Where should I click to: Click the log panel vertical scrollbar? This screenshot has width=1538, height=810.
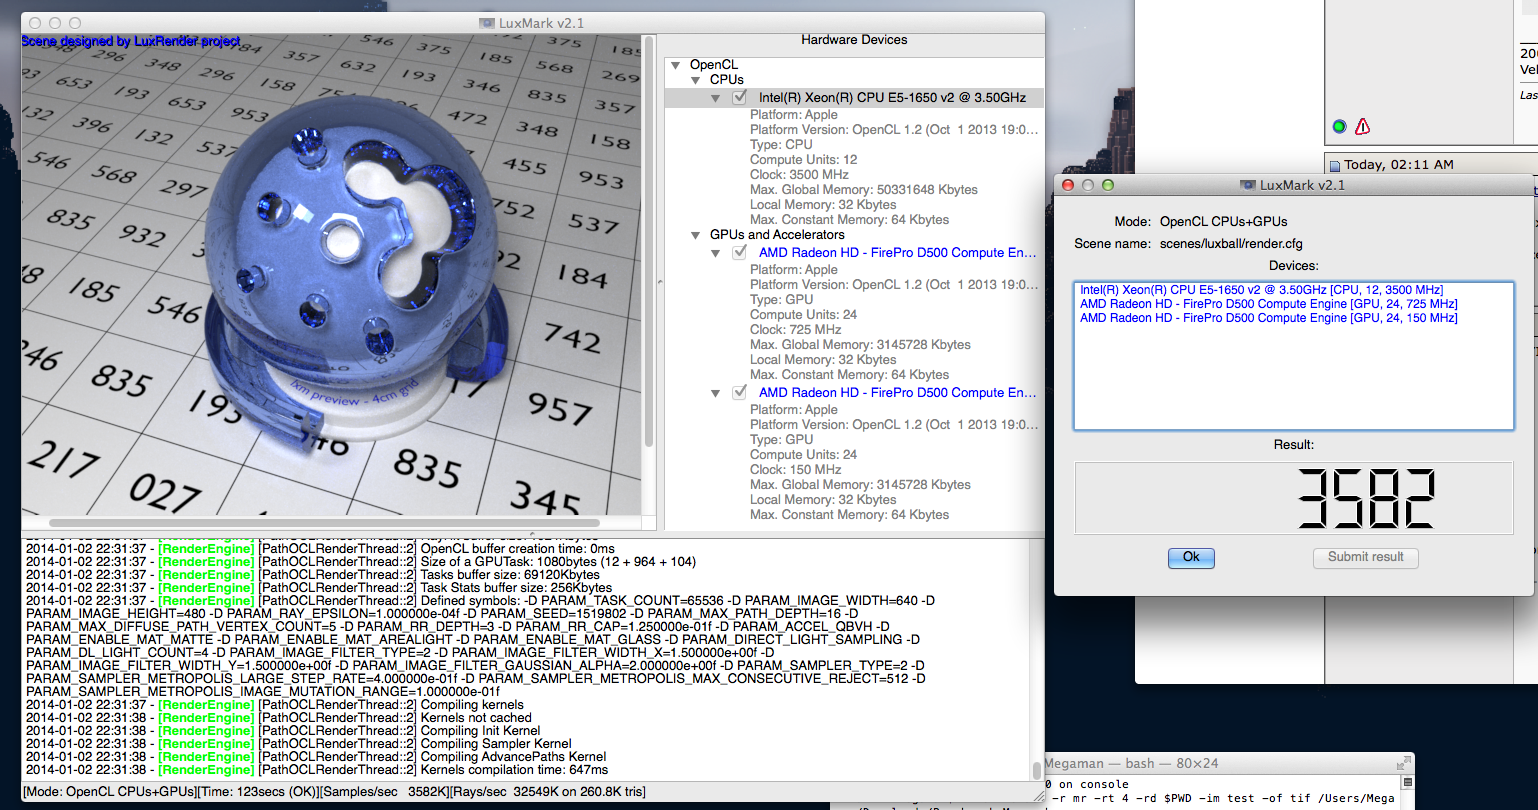1036,770
